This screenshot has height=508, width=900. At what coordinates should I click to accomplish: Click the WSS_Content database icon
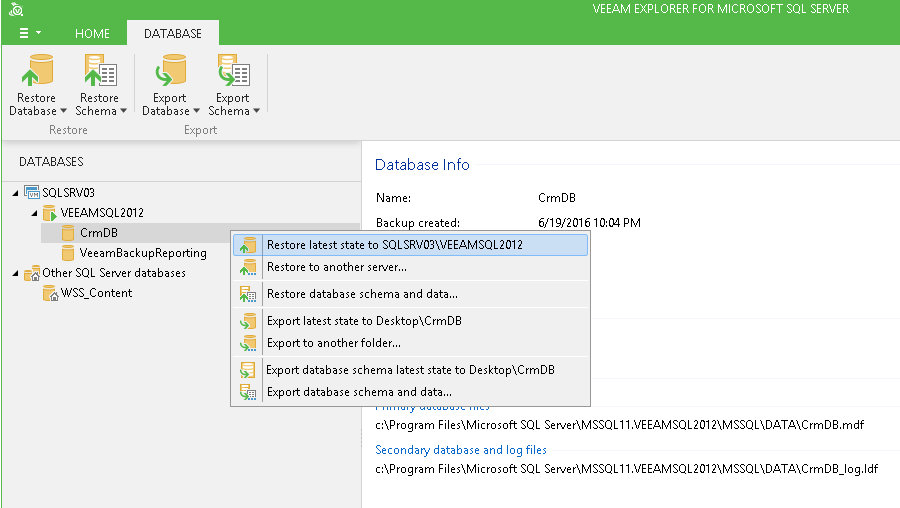(x=50, y=293)
